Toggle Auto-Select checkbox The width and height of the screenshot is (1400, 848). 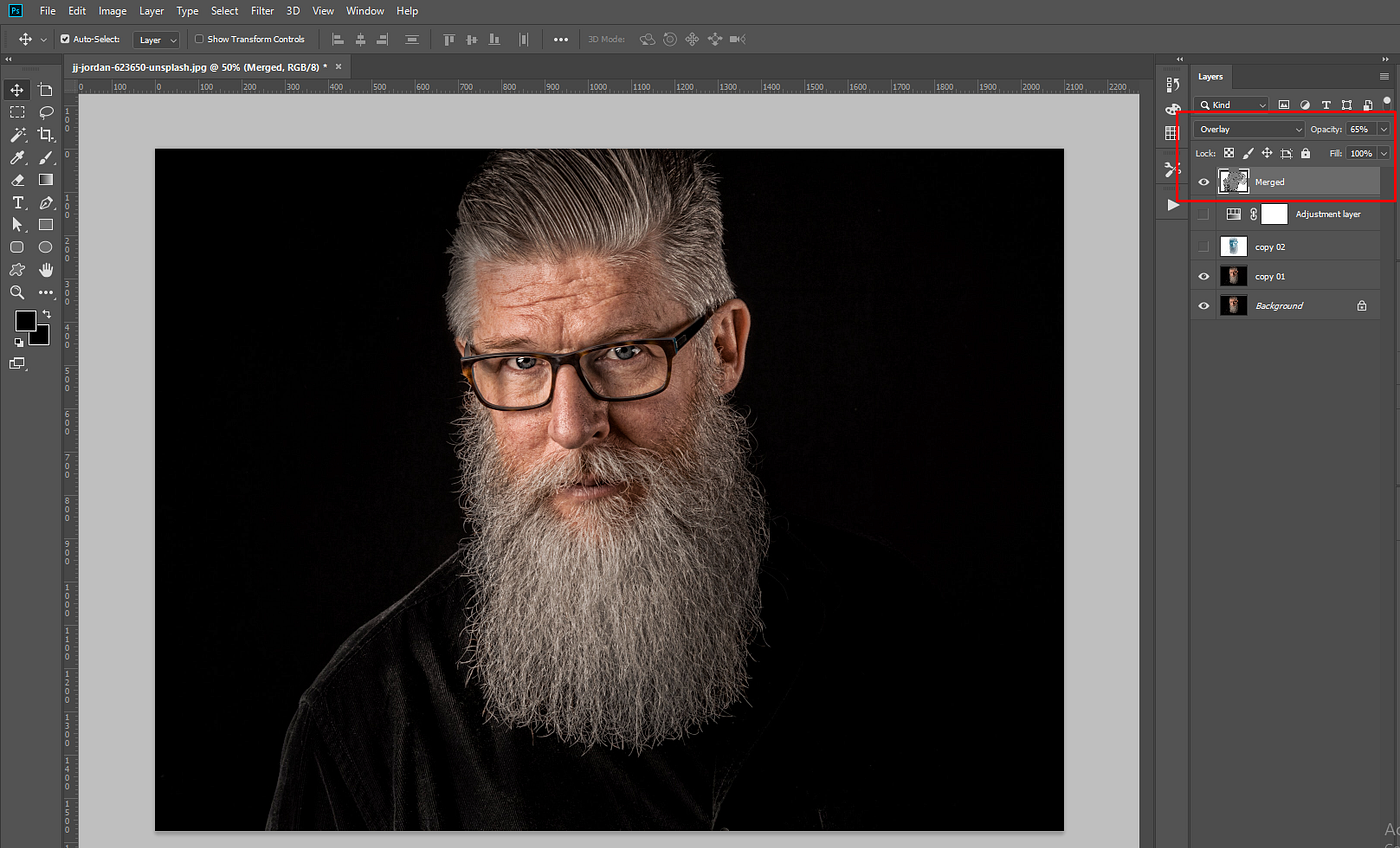pos(65,39)
